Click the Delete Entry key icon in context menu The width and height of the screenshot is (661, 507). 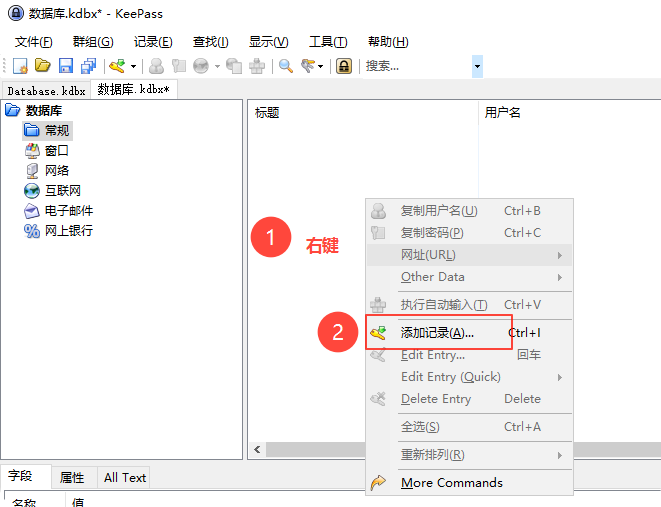pos(378,399)
